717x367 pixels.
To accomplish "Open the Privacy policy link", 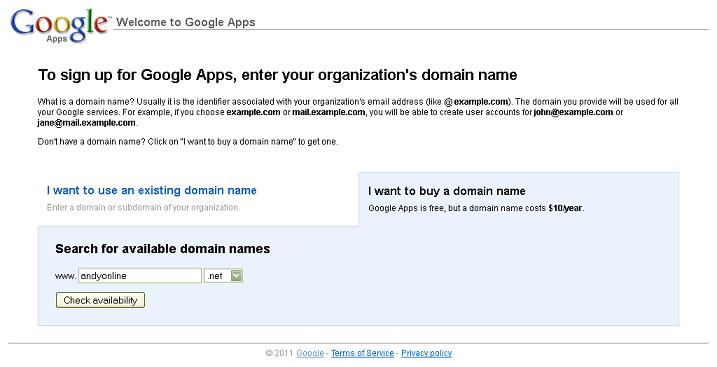I will 426,353.
